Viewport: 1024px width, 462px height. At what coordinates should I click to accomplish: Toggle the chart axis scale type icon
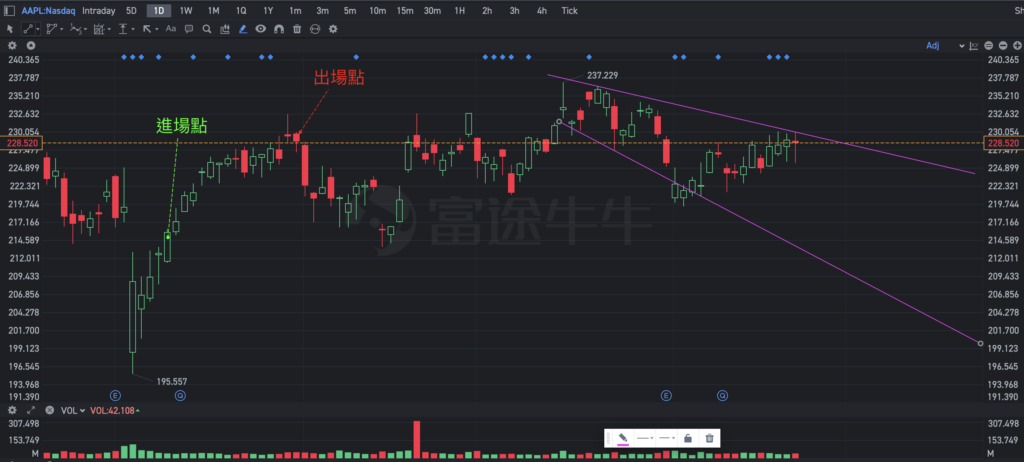(974, 46)
